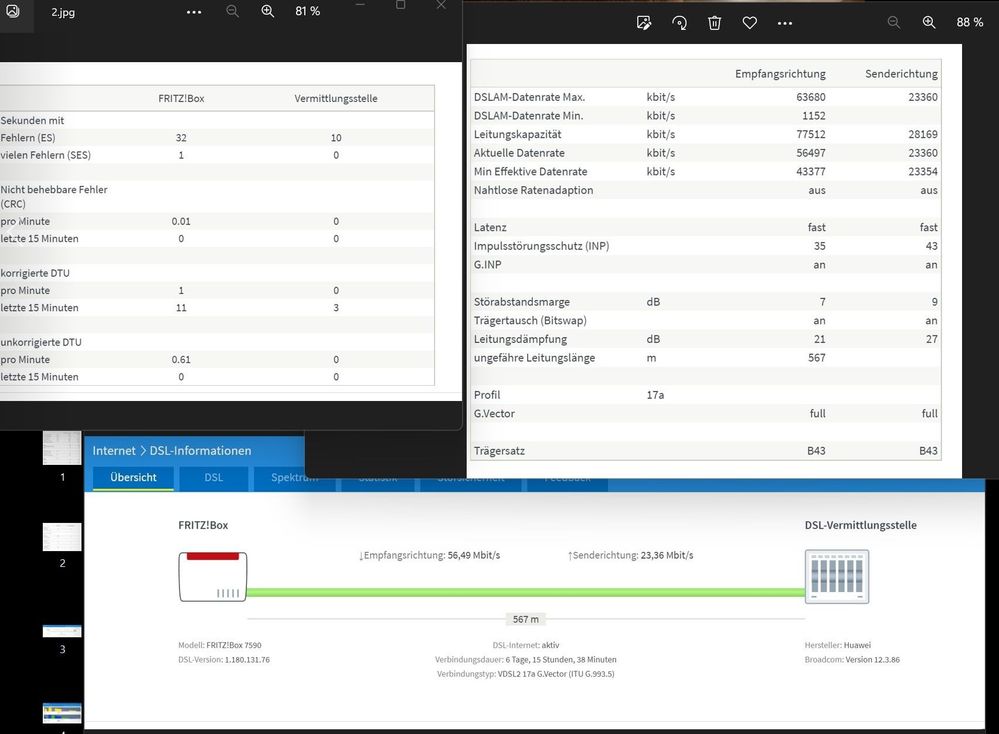Click the Empfangsrichtung 56,49 Mbit/s text
This screenshot has width=999, height=734.
point(429,555)
